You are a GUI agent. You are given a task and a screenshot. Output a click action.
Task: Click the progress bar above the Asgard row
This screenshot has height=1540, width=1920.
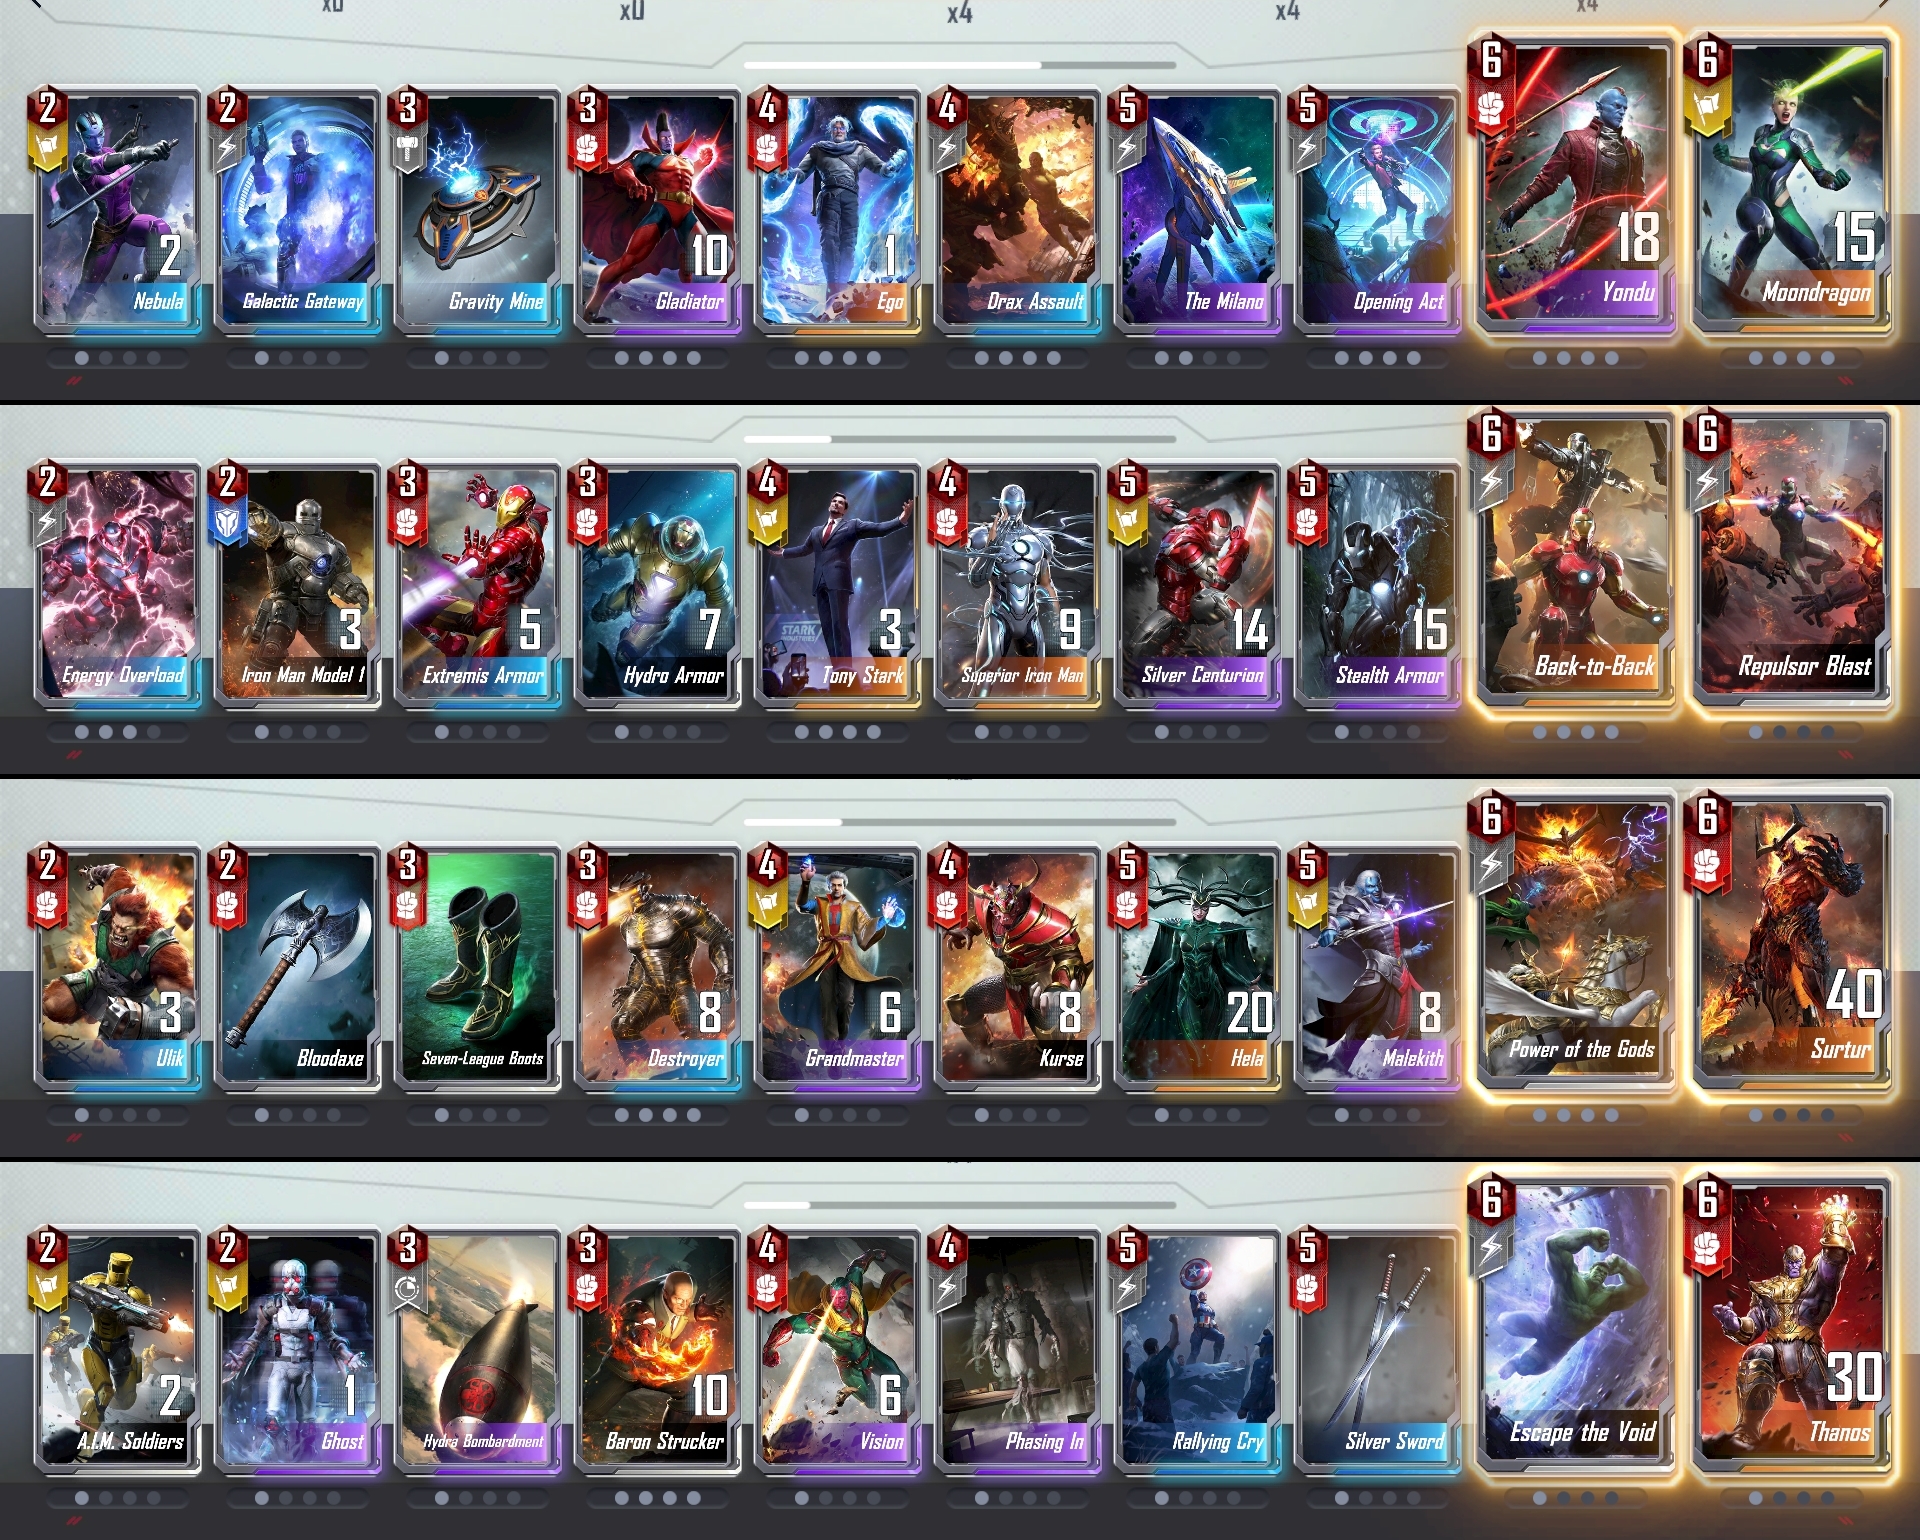pos(960,822)
